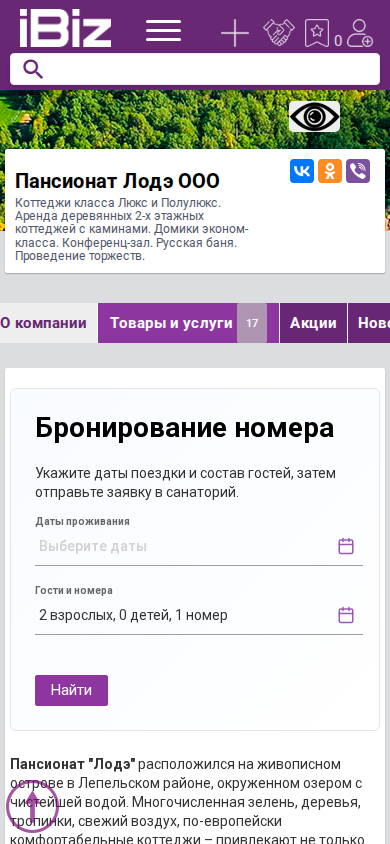This screenshot has width=390, height=844.
Task: Open the partially visible Новости tab
Action: click(x=370, y=323)
